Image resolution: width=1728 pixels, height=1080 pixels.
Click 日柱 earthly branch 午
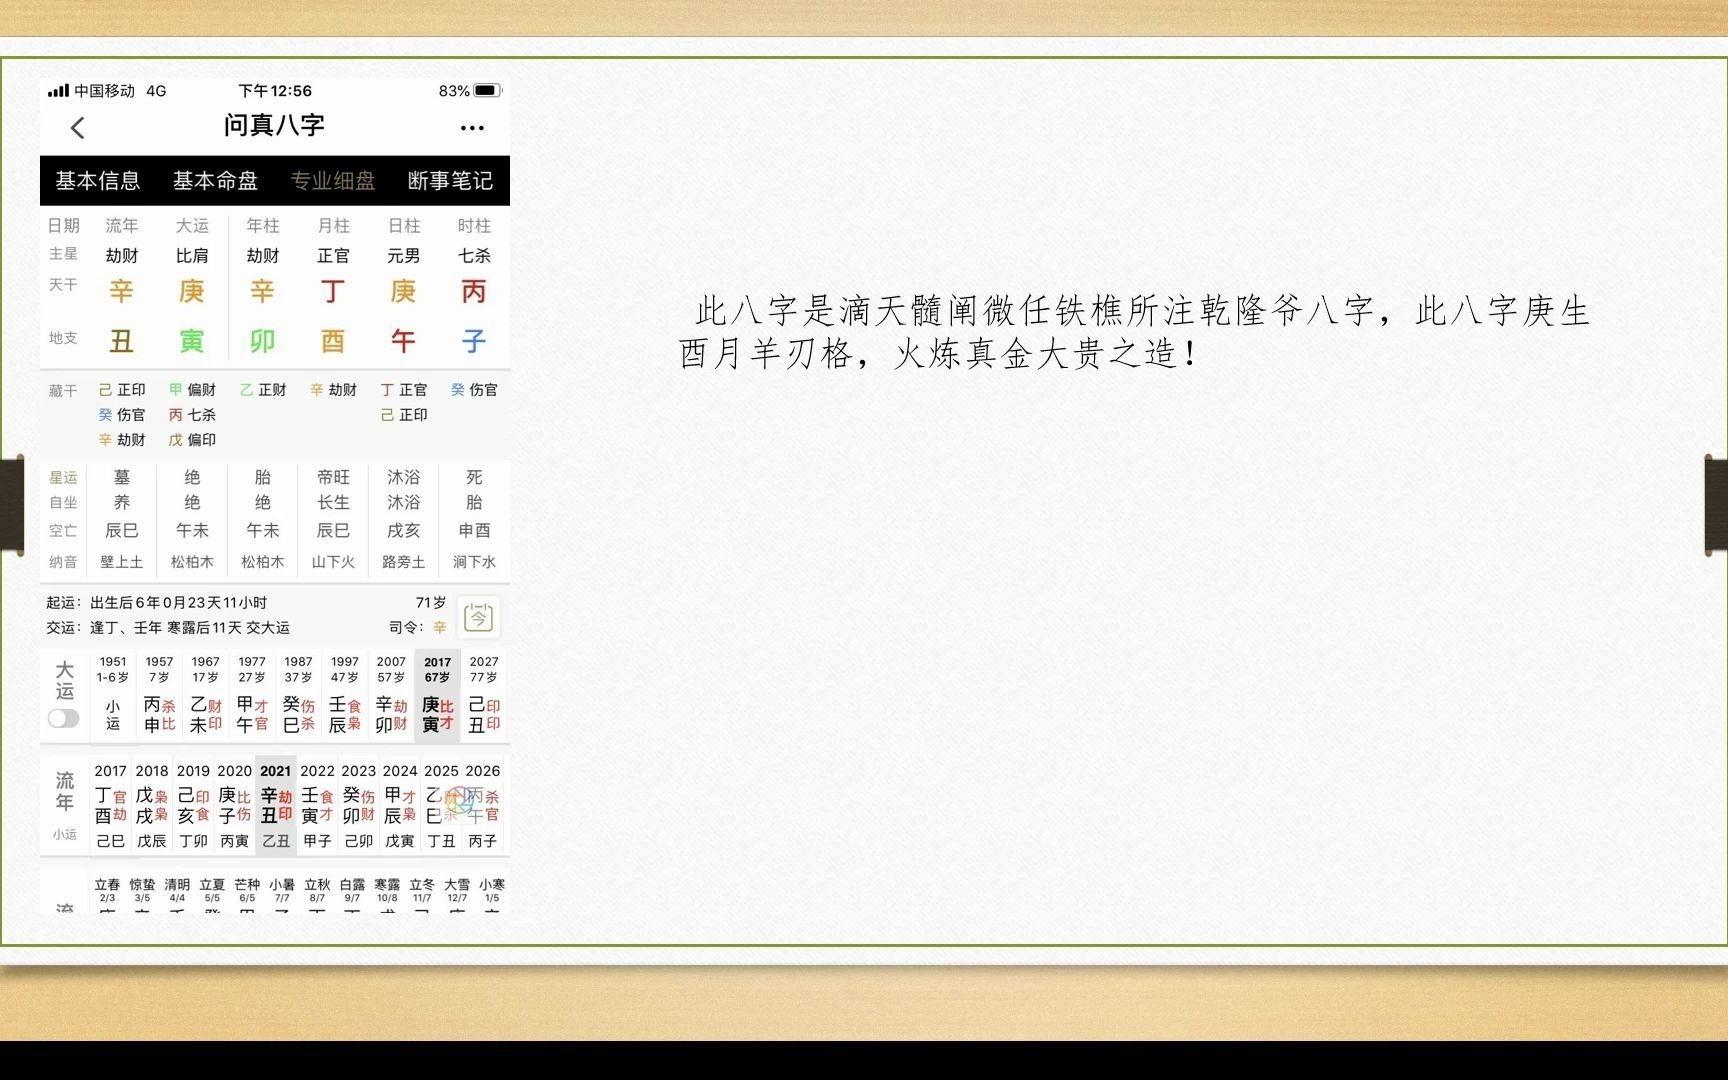[x=403, y=341]
